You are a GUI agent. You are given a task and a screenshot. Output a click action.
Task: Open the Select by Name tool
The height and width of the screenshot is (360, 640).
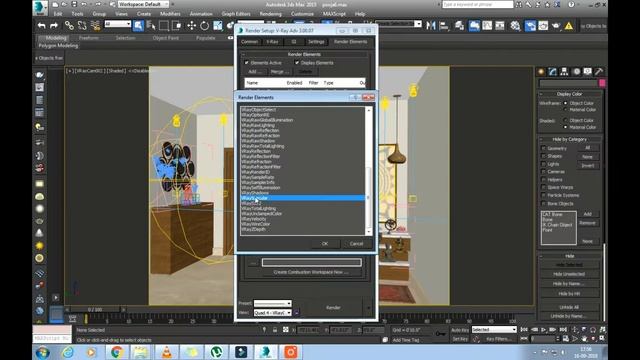(x=151, y=26)
